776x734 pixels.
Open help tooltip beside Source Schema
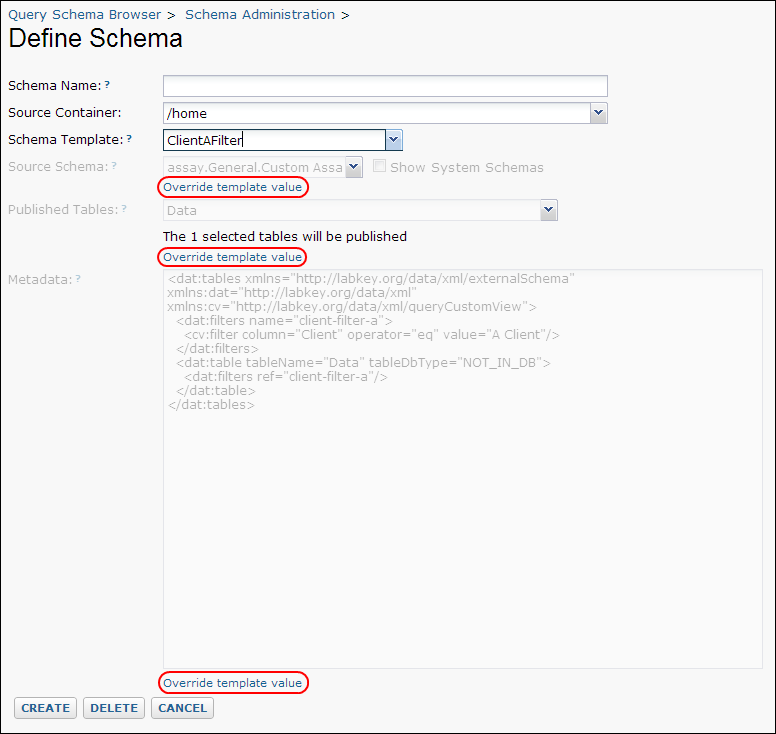[x=114, y=166]
